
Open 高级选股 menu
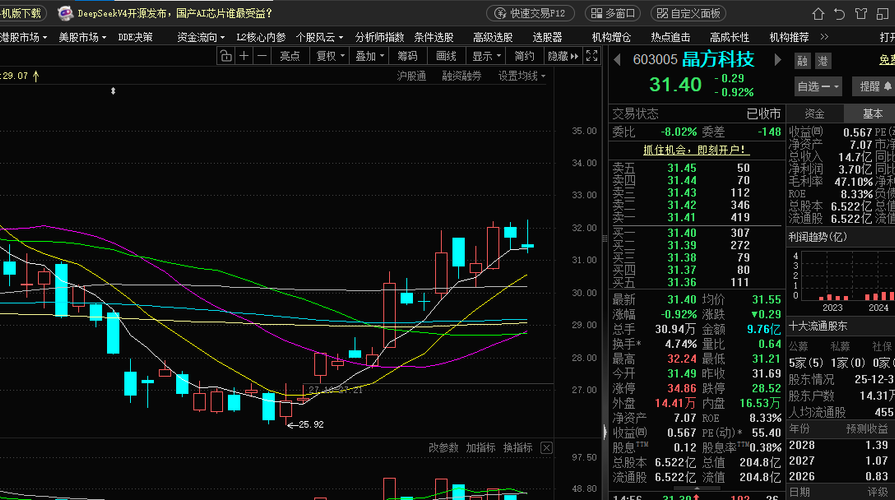[493, 37]
